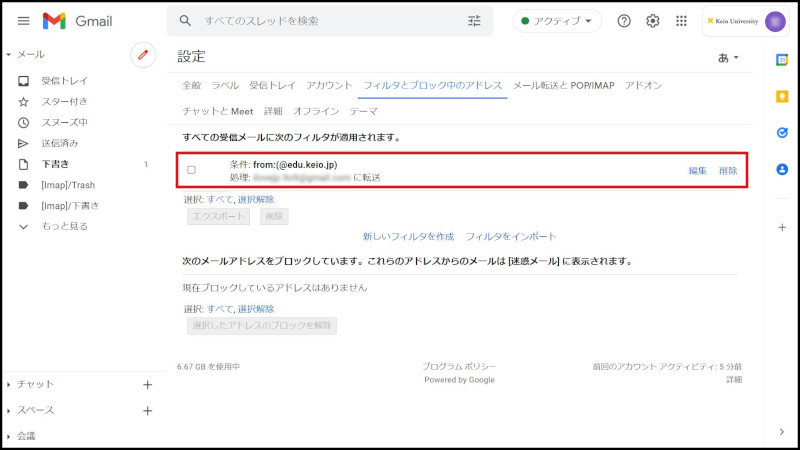Click the compose pencil icon
Image resolution: width=800 pixels, height=450 pixels.
143,55
